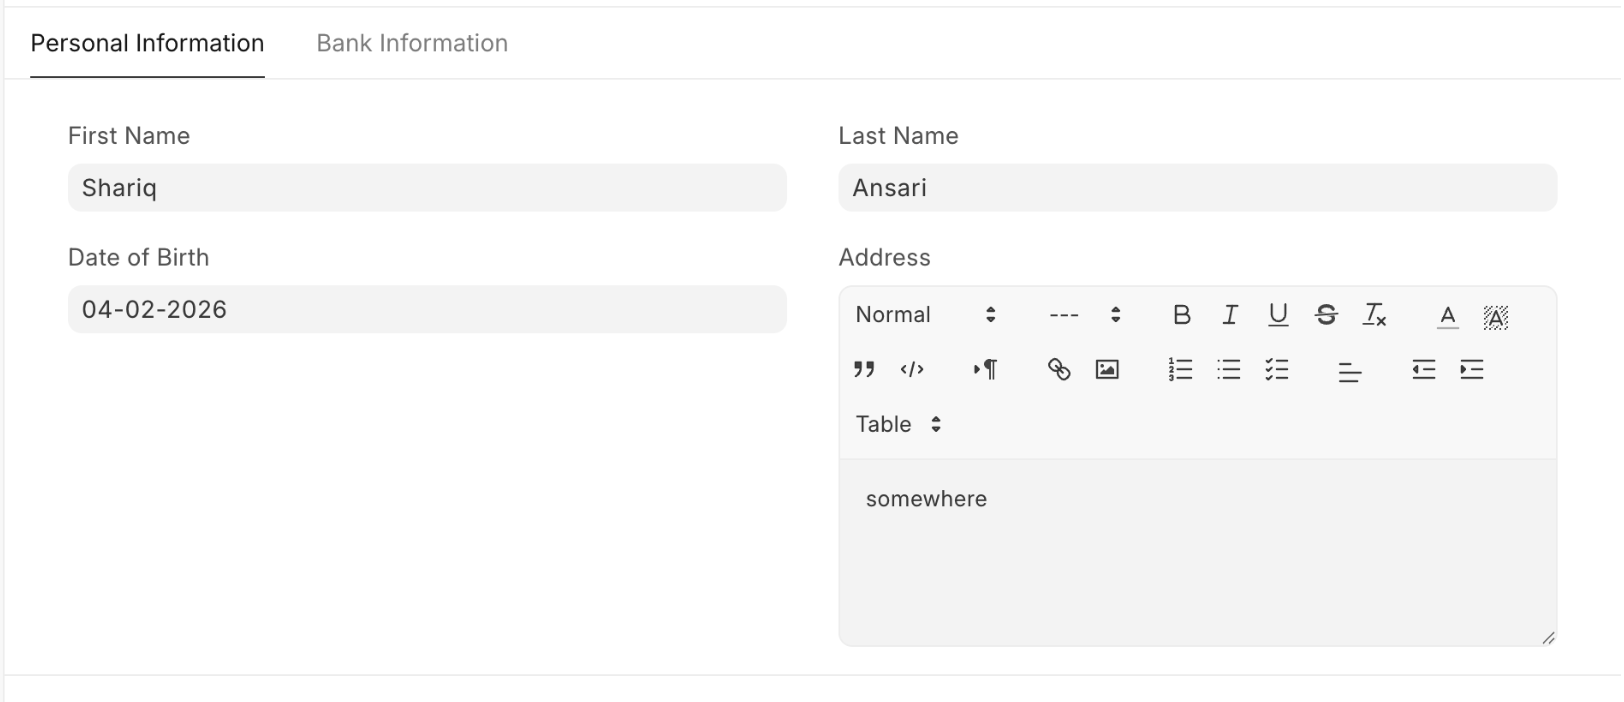The width and height of the screenshot is (1624, 702).
Task: Click the Date of Birth field
Action: click(x=427, y=309)
